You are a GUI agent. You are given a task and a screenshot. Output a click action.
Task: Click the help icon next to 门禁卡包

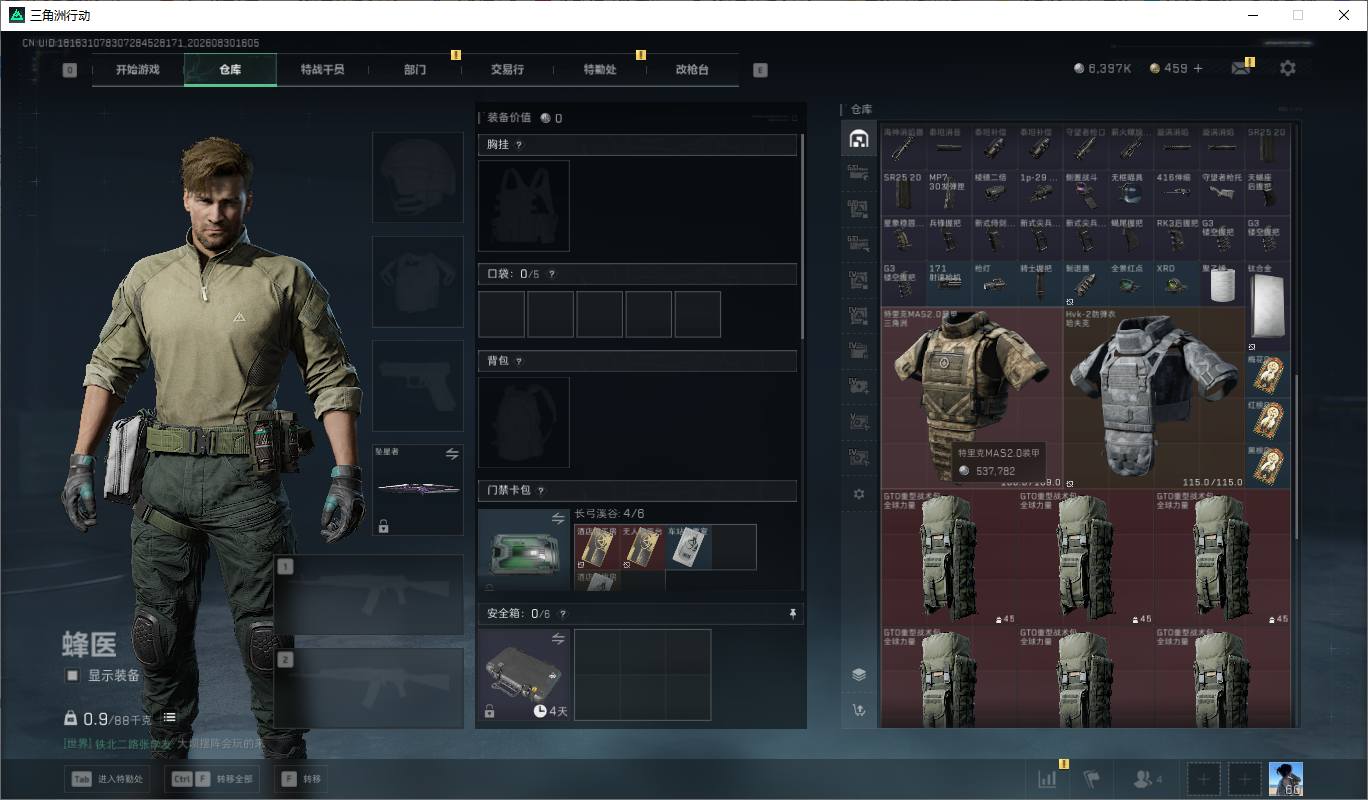pyautogui.click(x=540, y=491)
